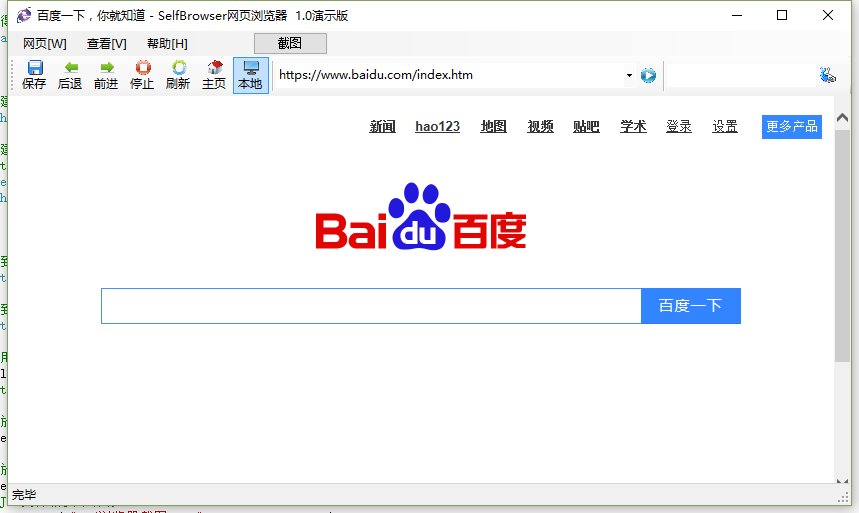Screen dimensions: 859x513
Task: Go forward with the 前进 arrow icon
Action: point(106,75)
